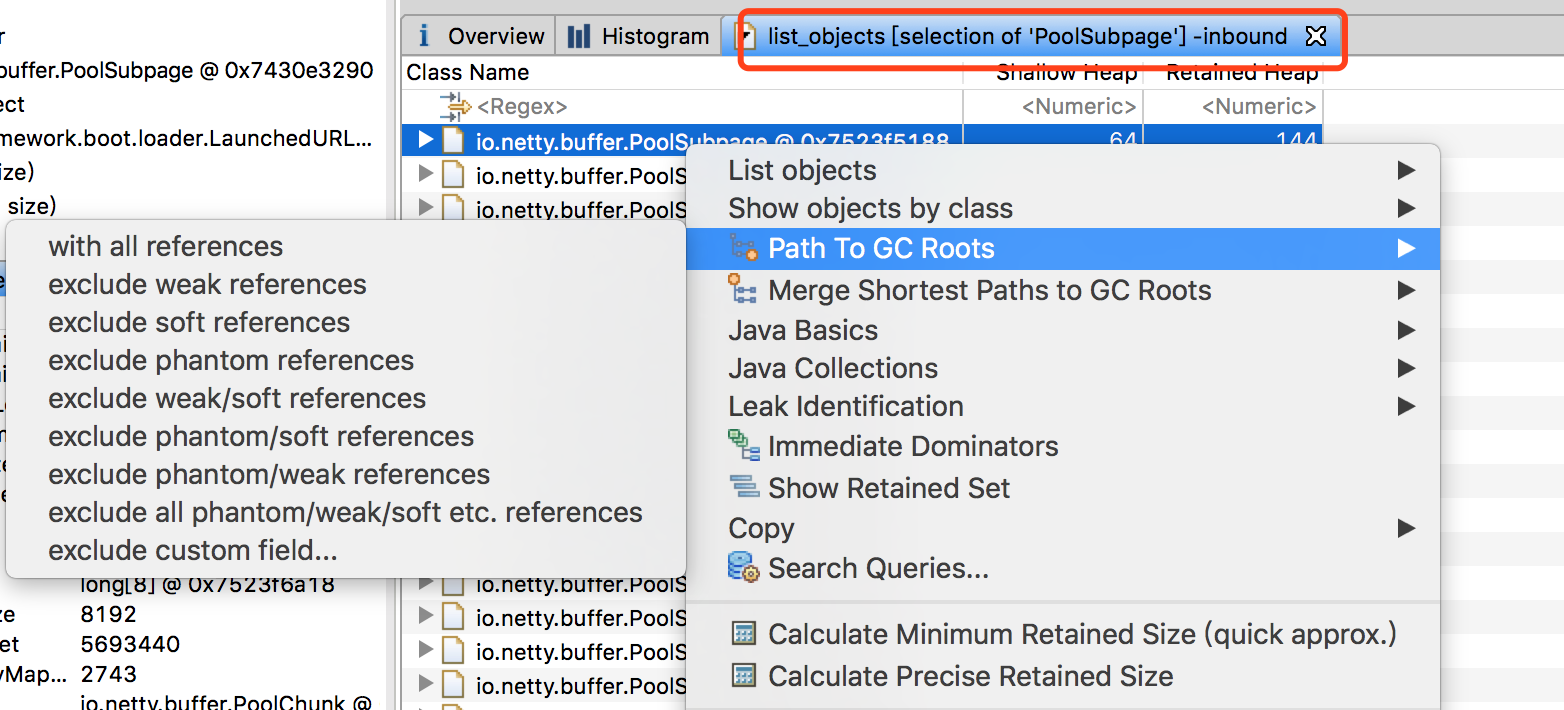1564x710 pixels.
Task: Choose Calculate Minimum Retained Size (quick approx.)
Action: [x=1063, y=634]
